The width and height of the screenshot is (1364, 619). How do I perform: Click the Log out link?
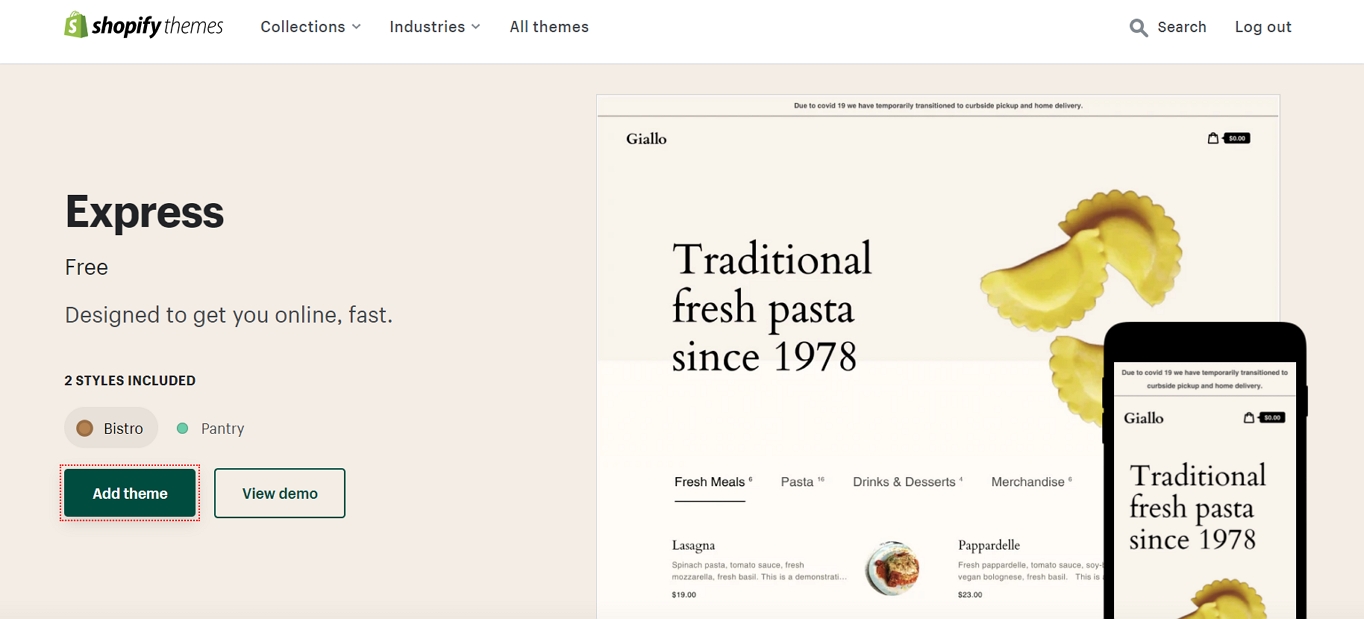coord(1263,27)
